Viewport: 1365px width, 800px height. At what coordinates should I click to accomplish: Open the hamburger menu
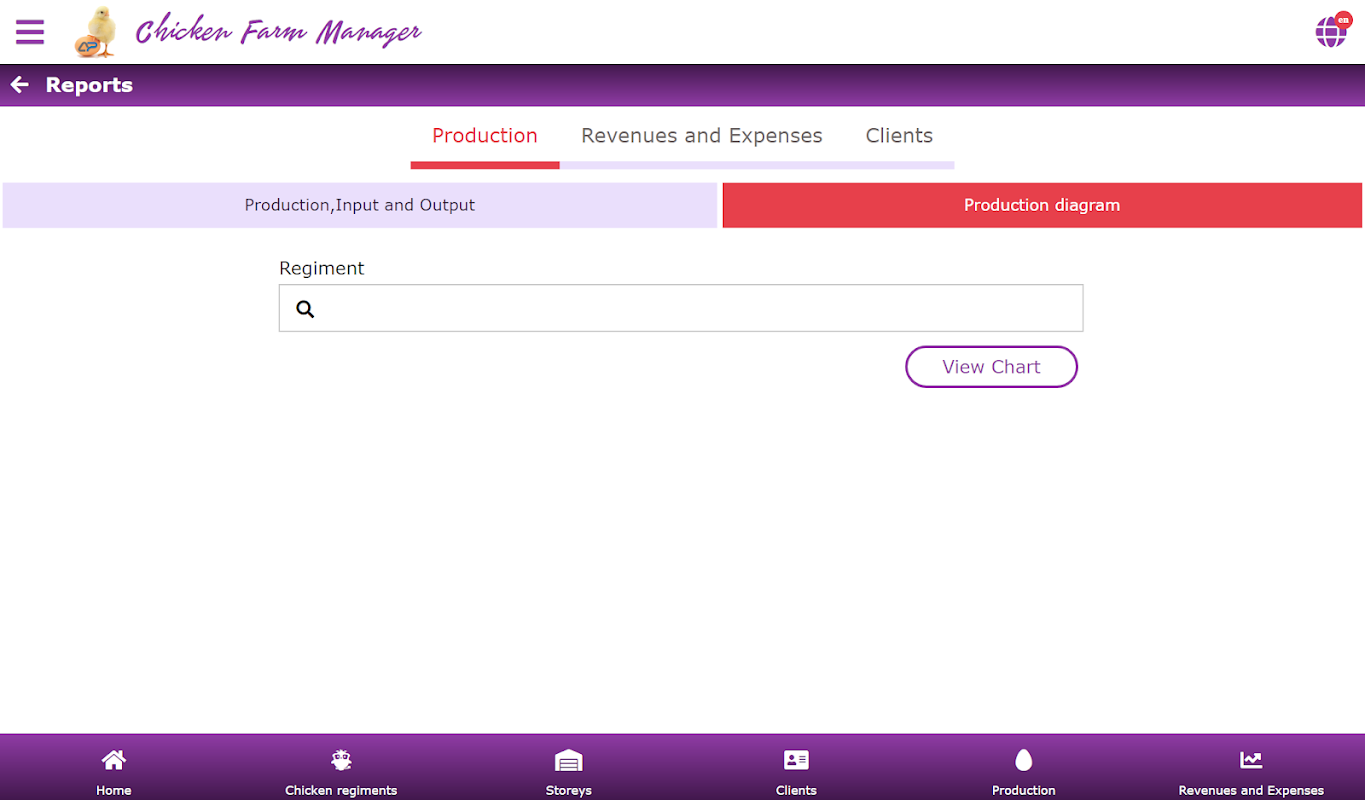30,32
